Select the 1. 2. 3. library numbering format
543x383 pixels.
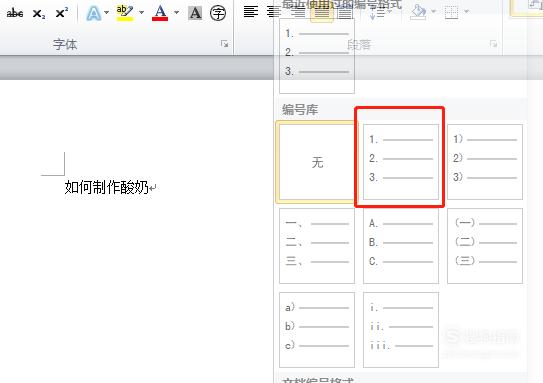click(x=401, y=162)
